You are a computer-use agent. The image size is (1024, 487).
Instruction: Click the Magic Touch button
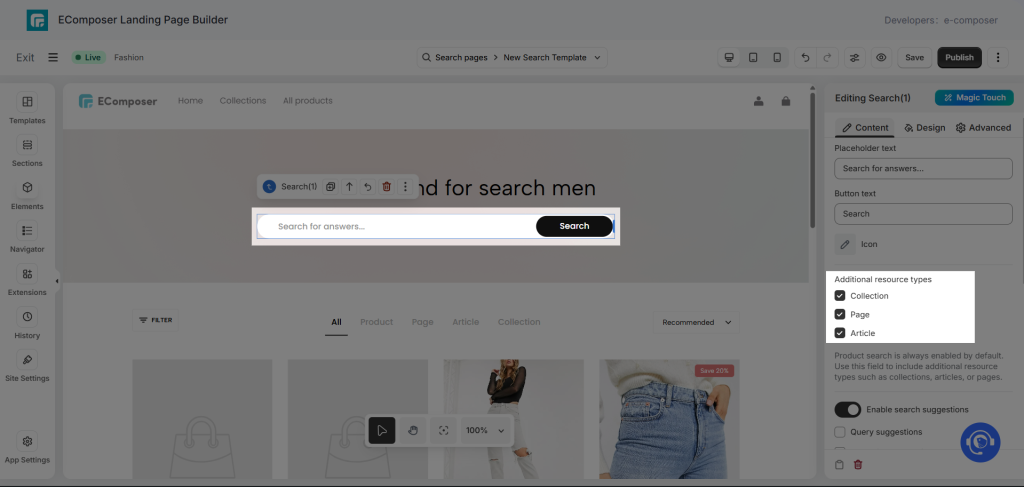[974, 98]
